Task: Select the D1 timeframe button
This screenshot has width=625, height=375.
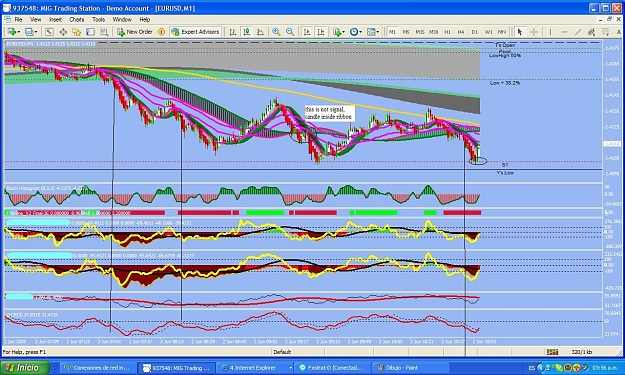Action: 474,32
